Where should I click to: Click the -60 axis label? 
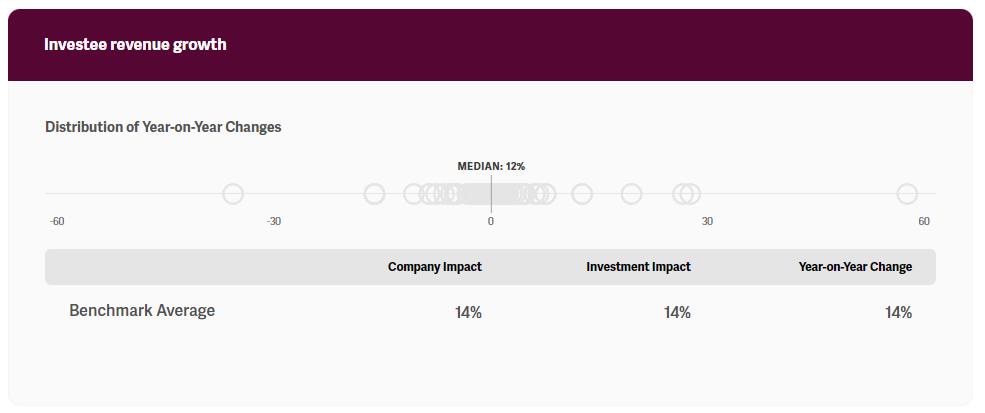pyautogui.click(x=57, y=221)
